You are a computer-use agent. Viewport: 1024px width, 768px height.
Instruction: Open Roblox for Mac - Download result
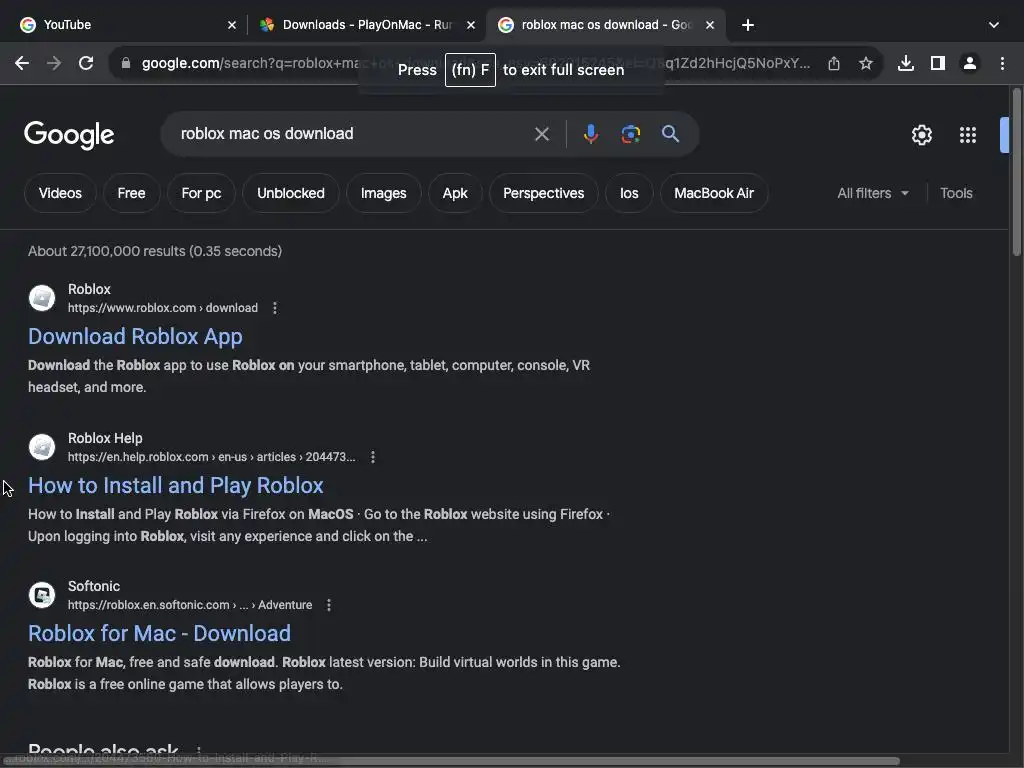159,633
